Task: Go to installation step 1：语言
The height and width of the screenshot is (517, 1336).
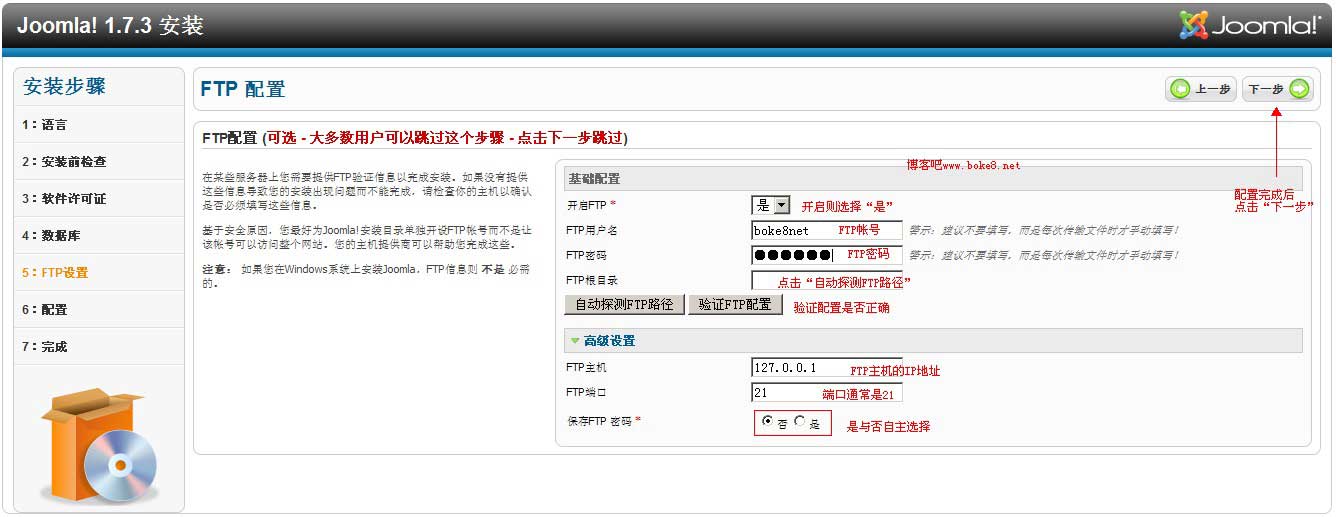Action: 99,125
